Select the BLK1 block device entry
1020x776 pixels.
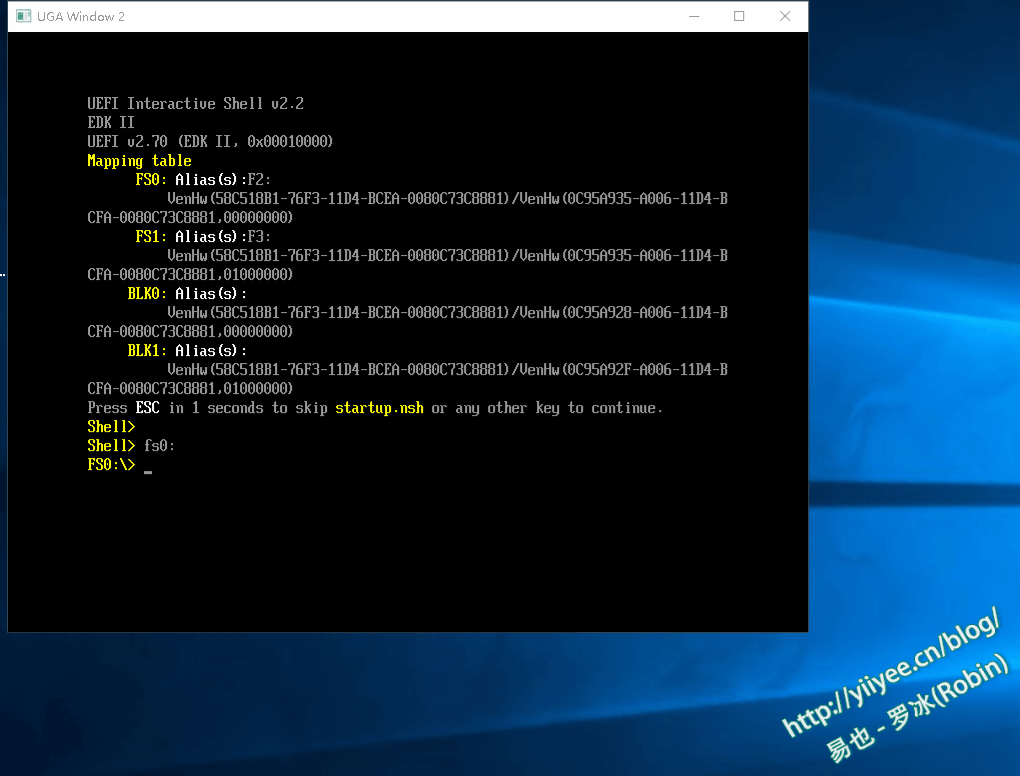143,350
